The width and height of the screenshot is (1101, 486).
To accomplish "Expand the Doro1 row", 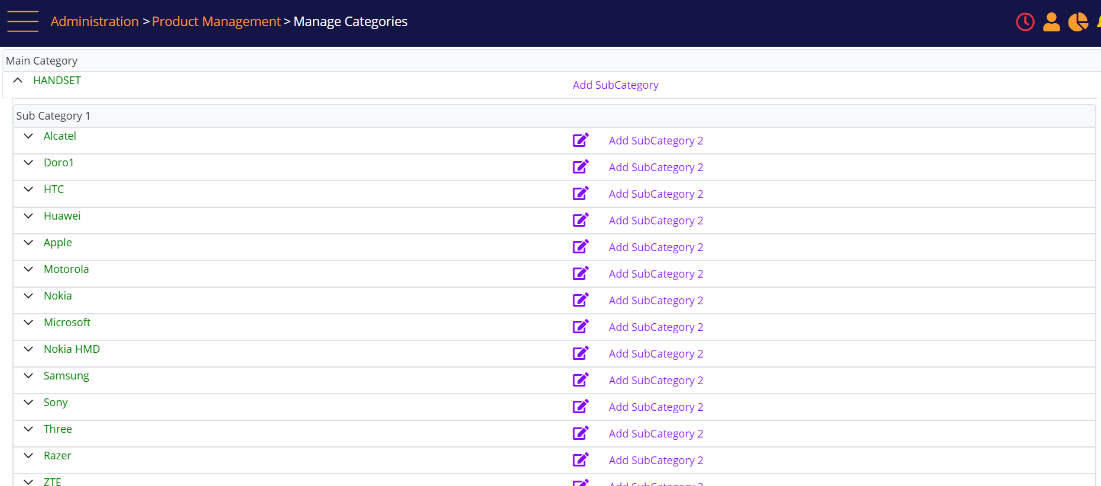I will click(x=28, y=163).
